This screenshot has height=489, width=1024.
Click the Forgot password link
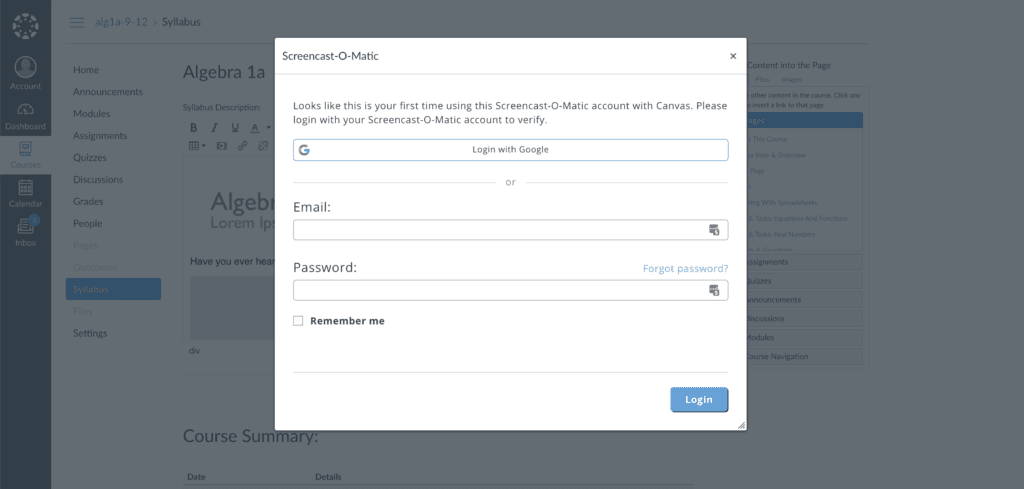pyautogui.click(x=685, y=268)
